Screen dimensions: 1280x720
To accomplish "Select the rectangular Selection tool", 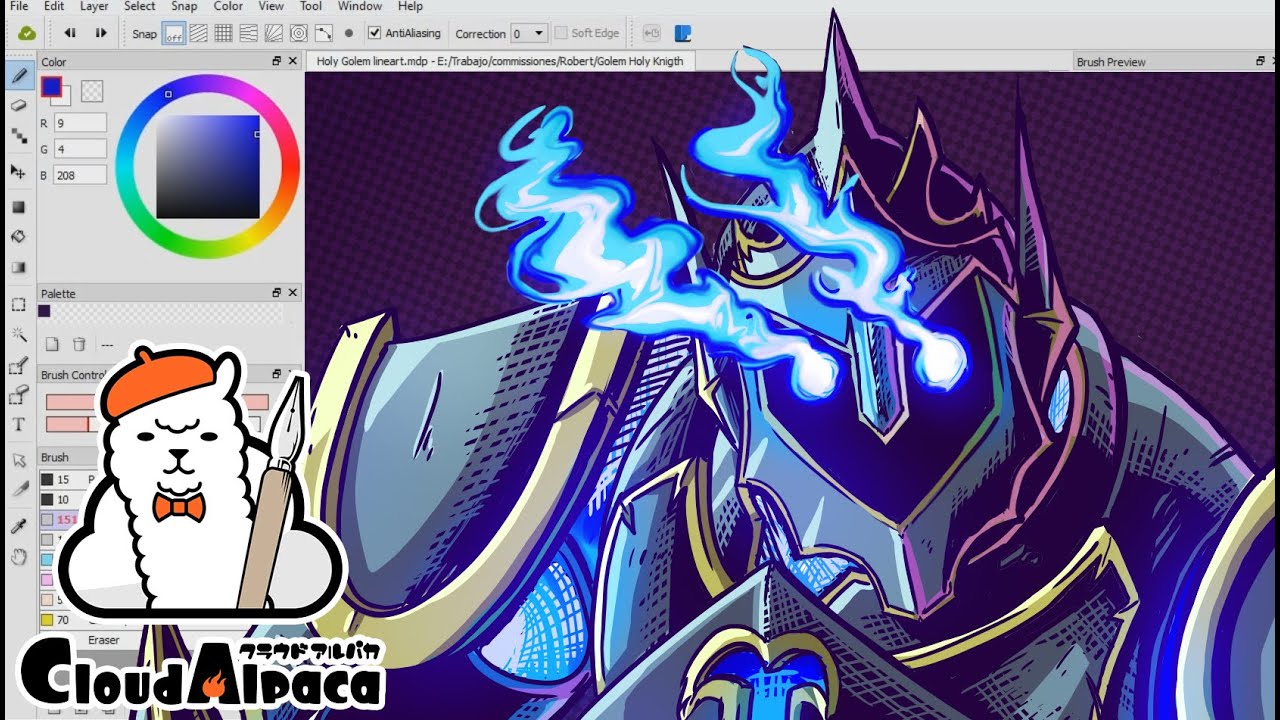I will [x=18, y=305].
